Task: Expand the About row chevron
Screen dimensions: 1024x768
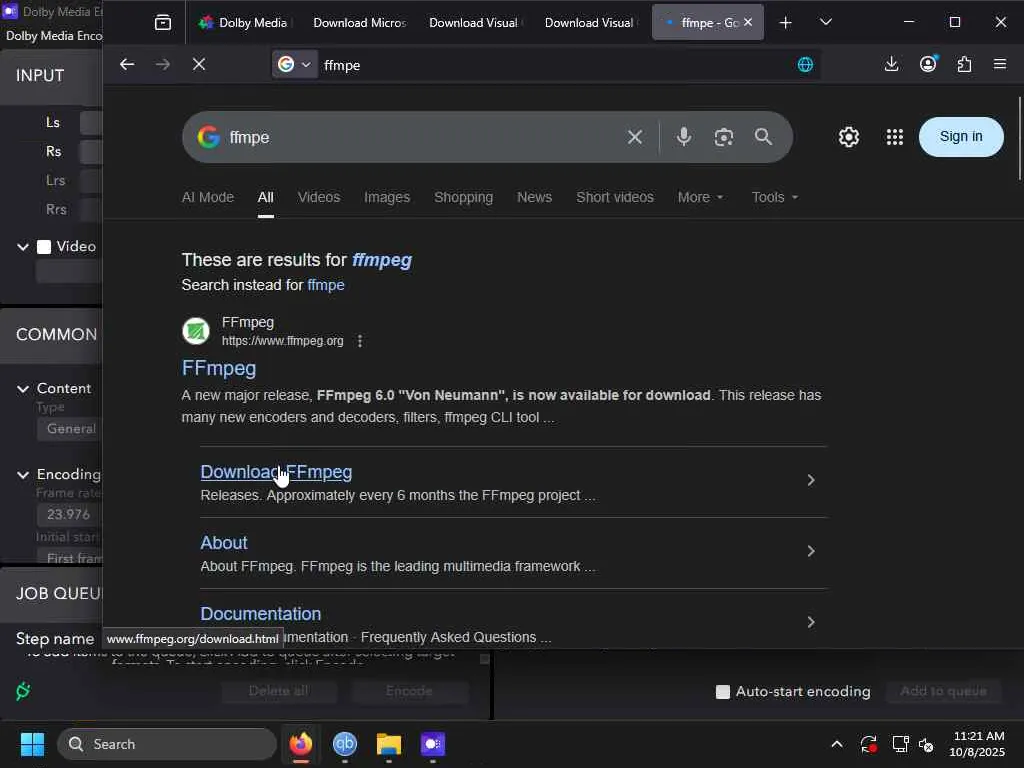Action: pyautogui.click(x=810, y=551)
